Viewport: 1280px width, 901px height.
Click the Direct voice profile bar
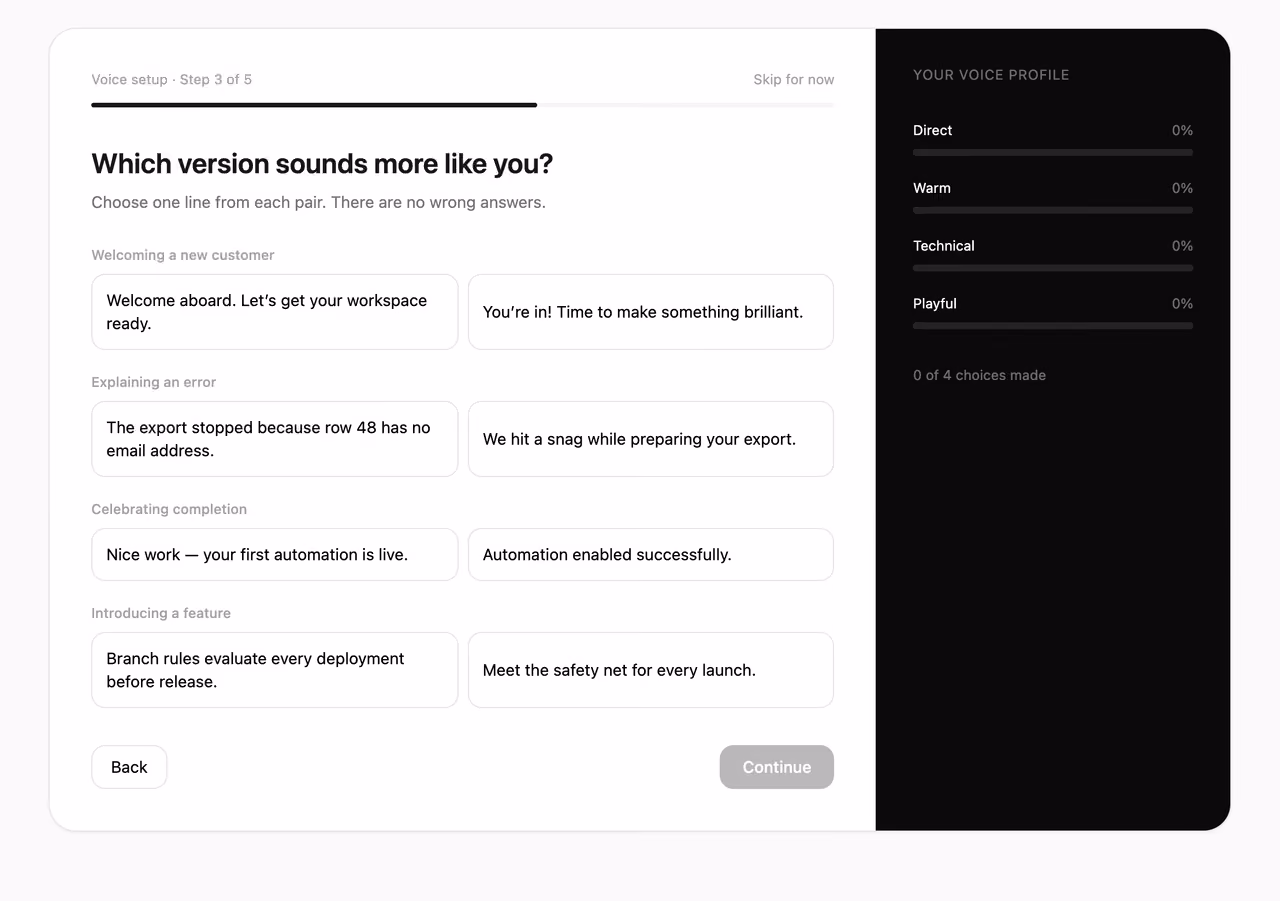1053,153
